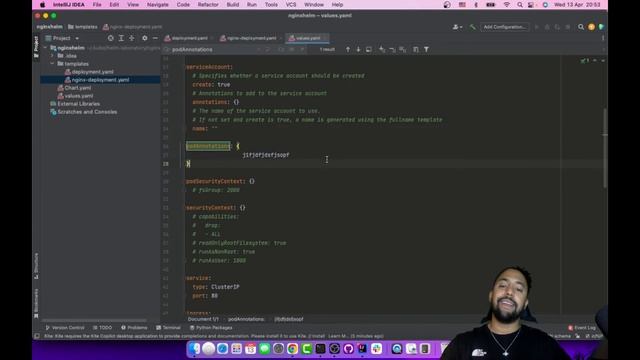
Task: Open IntelliJ IDEA application menu
Action: tap(69, 5)
